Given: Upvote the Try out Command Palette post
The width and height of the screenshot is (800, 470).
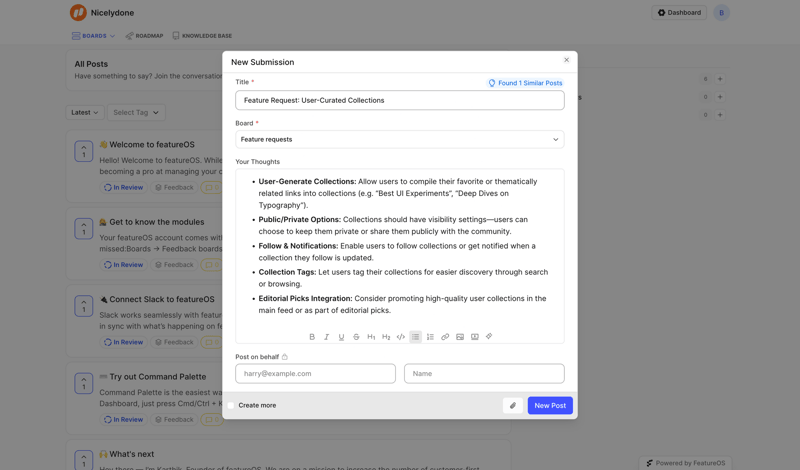Looking at the screenshot, I should pos(84,383).
